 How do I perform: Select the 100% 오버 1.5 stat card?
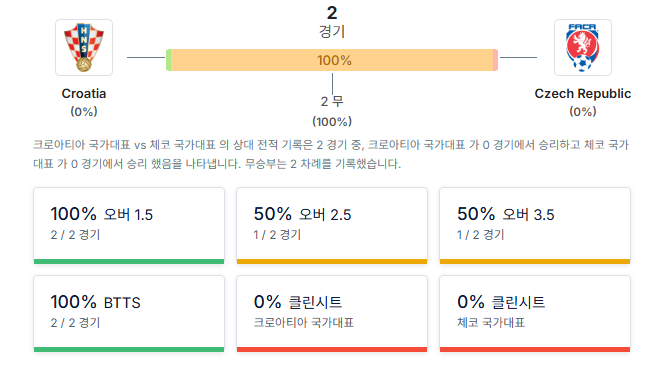pyautogui.click(x=129, y=226)
